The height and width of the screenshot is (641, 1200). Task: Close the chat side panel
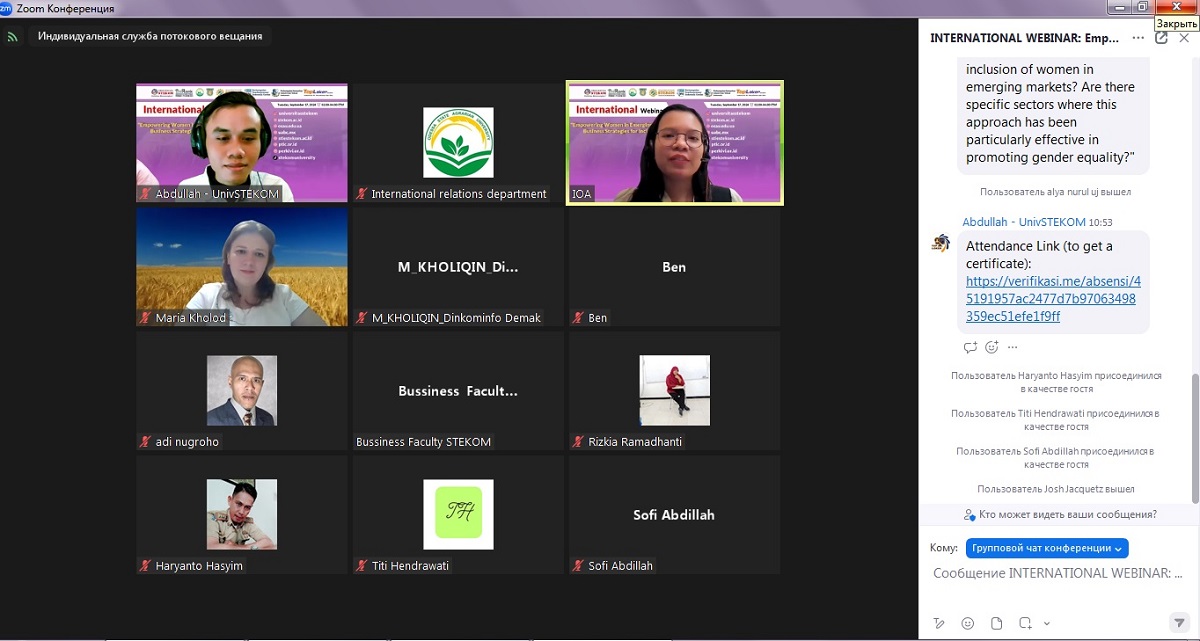coord(1184,38)
